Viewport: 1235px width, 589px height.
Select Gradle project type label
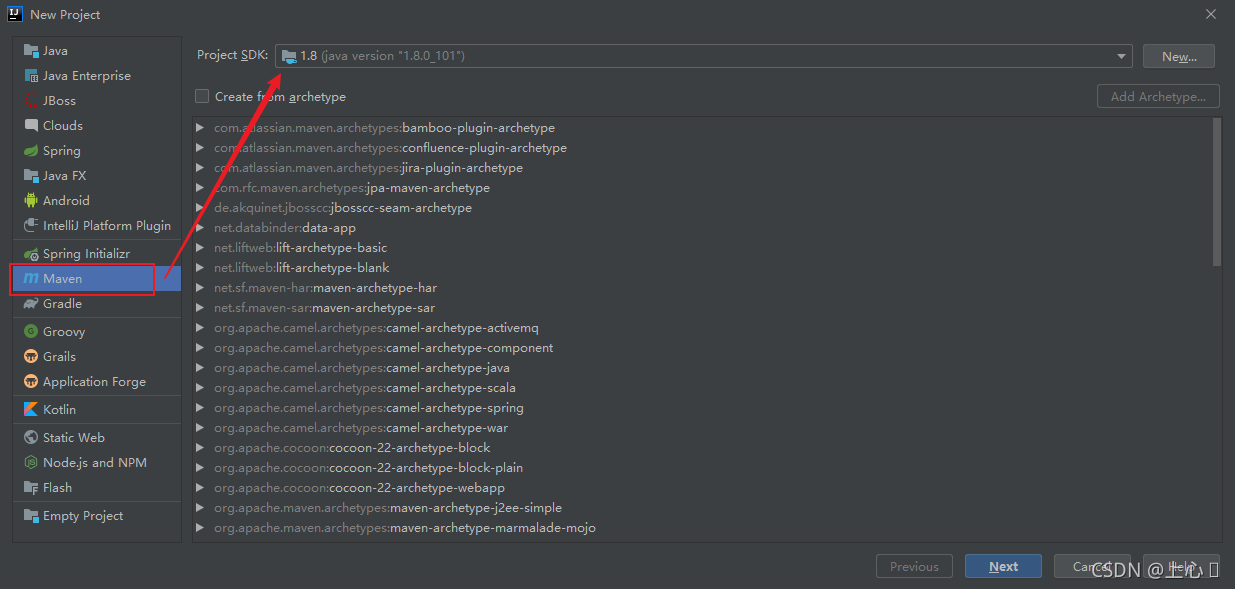(62, 303)
